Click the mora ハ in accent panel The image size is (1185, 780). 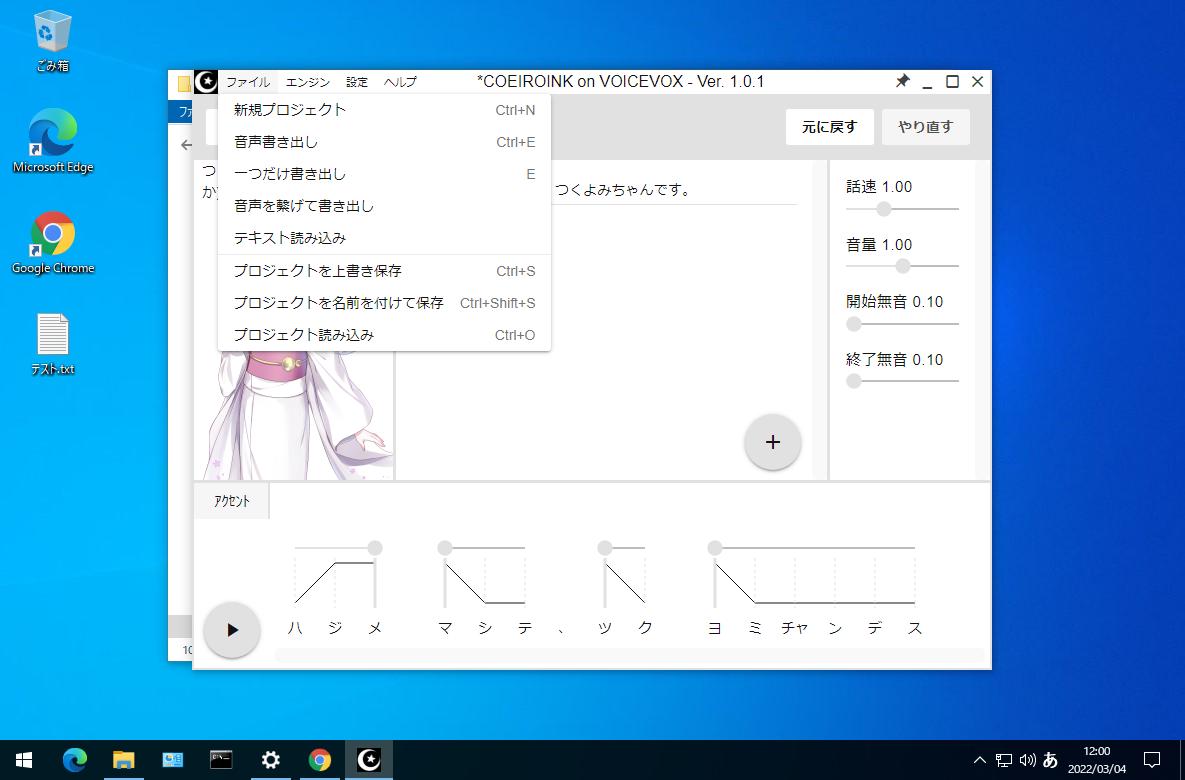point(295,628)
